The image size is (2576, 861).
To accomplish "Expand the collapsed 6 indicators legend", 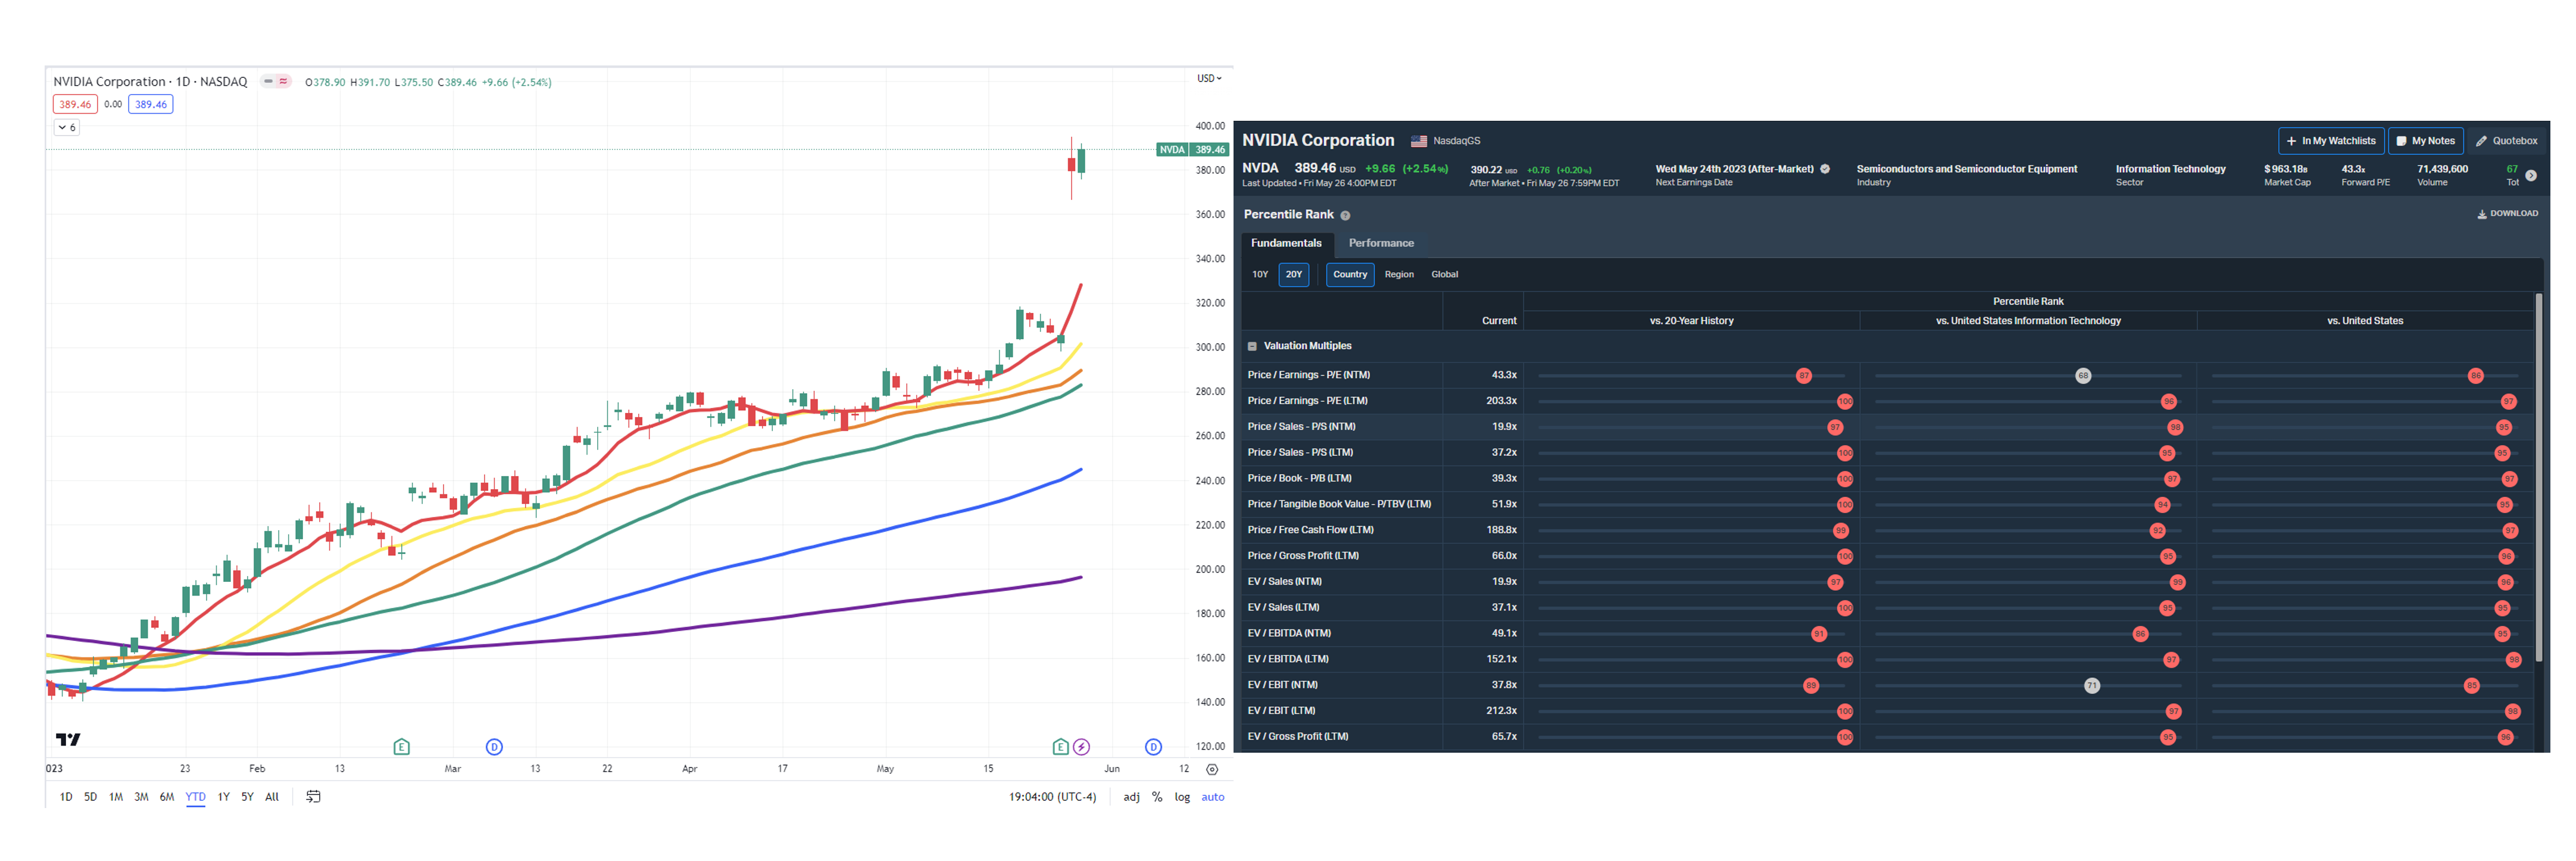I will click(66, 128).
